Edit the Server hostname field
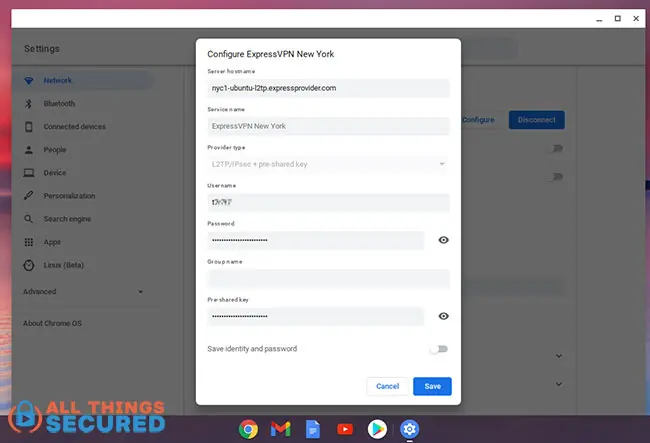 point(328,88)
